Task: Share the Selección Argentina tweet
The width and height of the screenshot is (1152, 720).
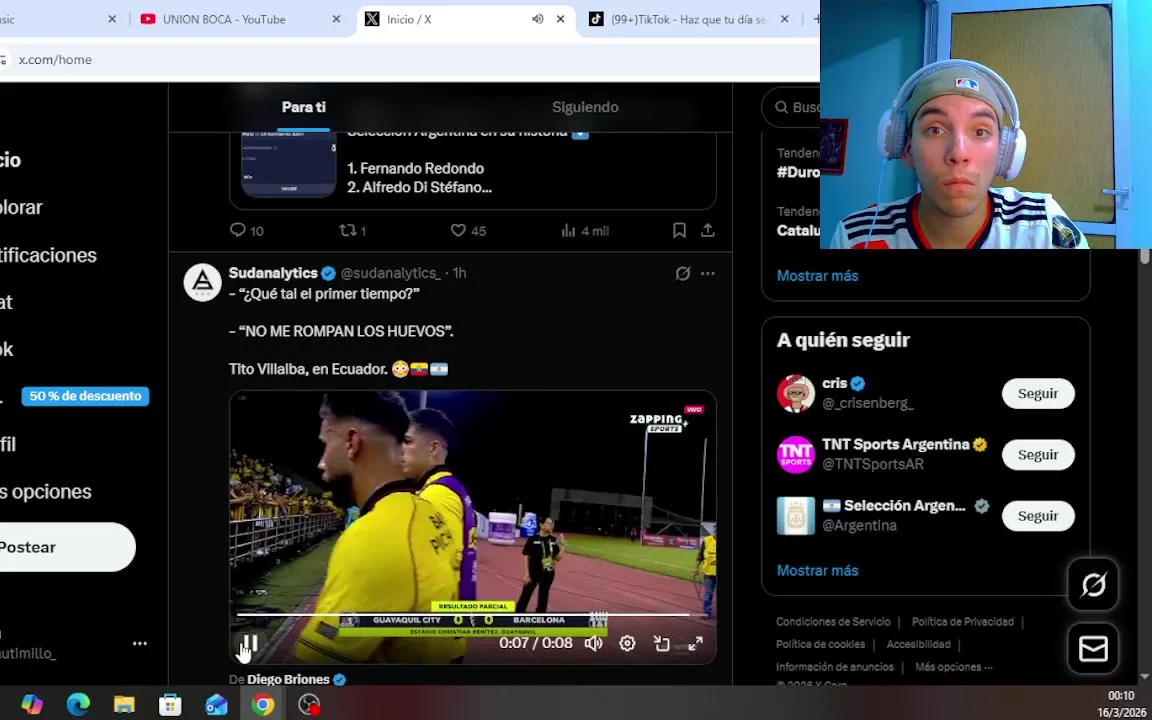Action: pyautogui.click(x=708, y=231)
